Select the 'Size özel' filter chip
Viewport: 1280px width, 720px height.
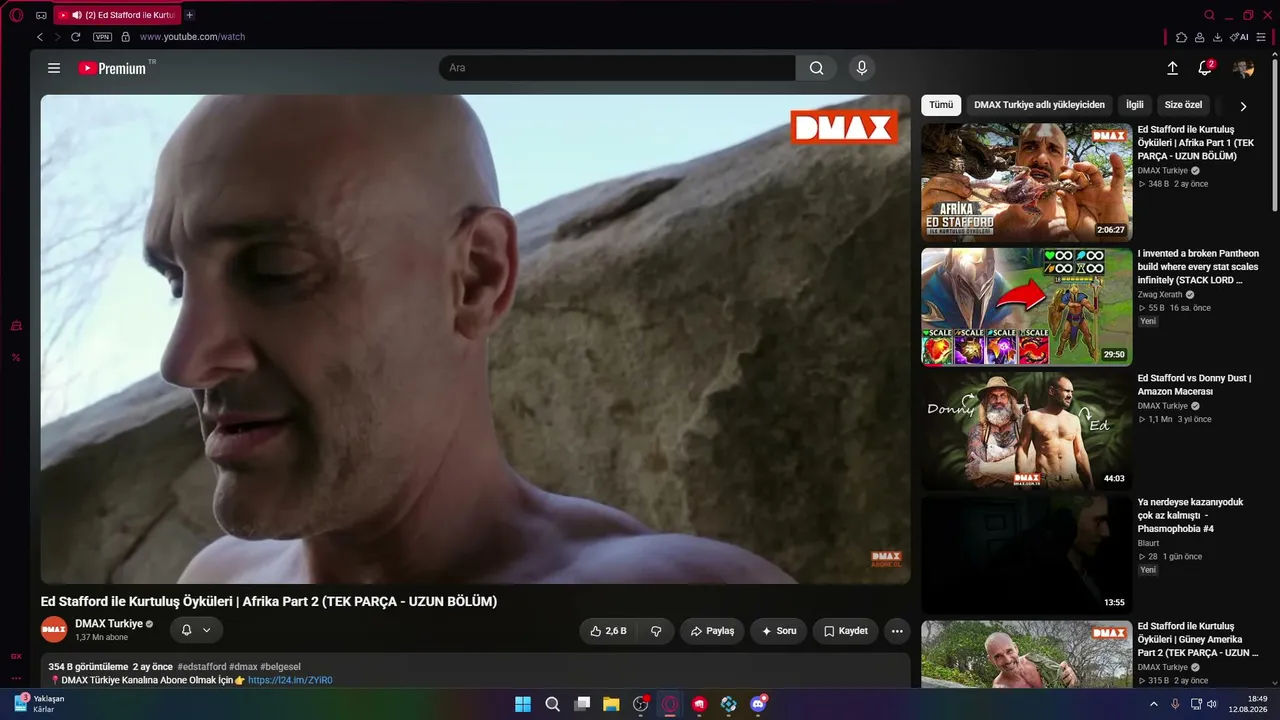pos(1184,105)
